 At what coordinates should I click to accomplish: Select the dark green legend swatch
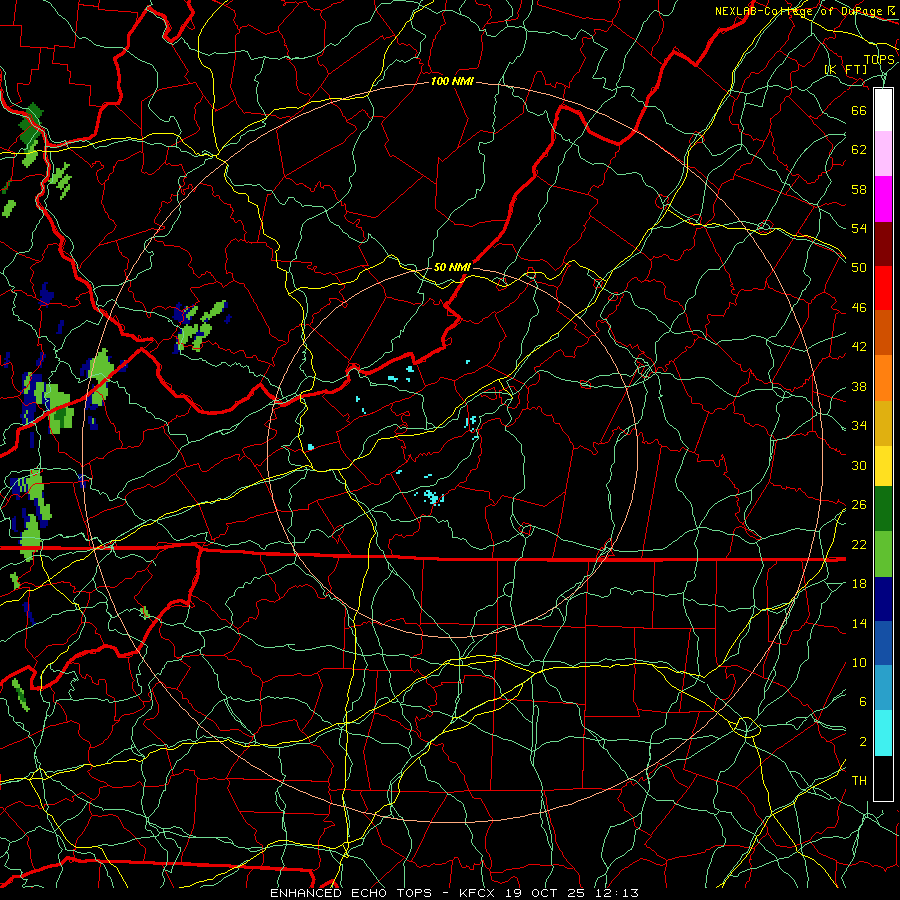pyautogui.click(x=883, y=508)
